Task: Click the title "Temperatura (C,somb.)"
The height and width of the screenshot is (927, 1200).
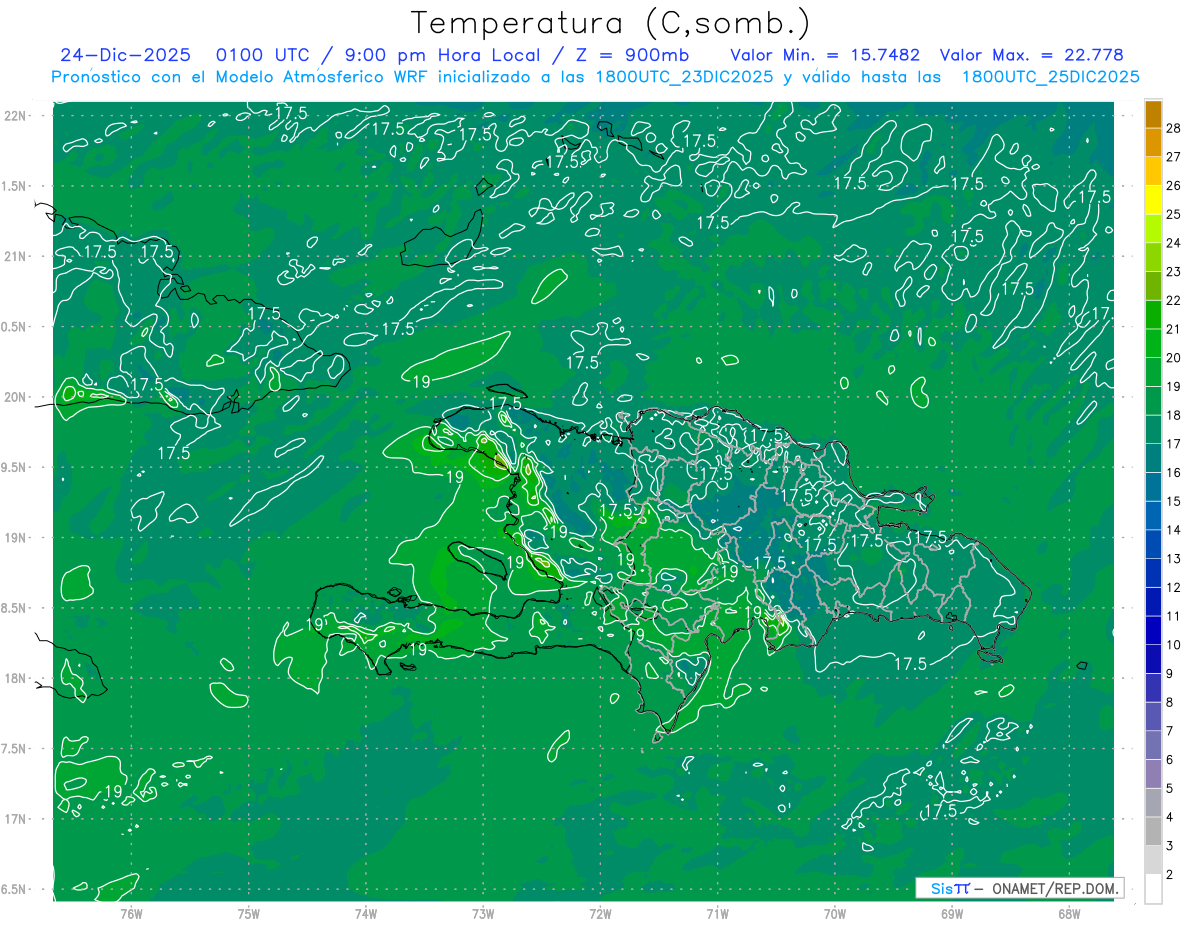Action: pyautogui.click(x=611, y=23)
